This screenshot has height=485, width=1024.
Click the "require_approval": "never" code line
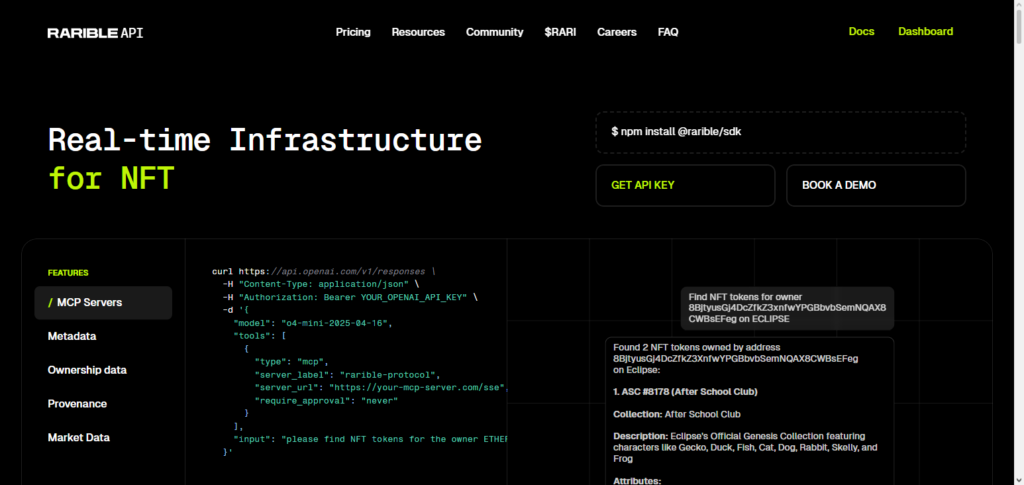326,400
